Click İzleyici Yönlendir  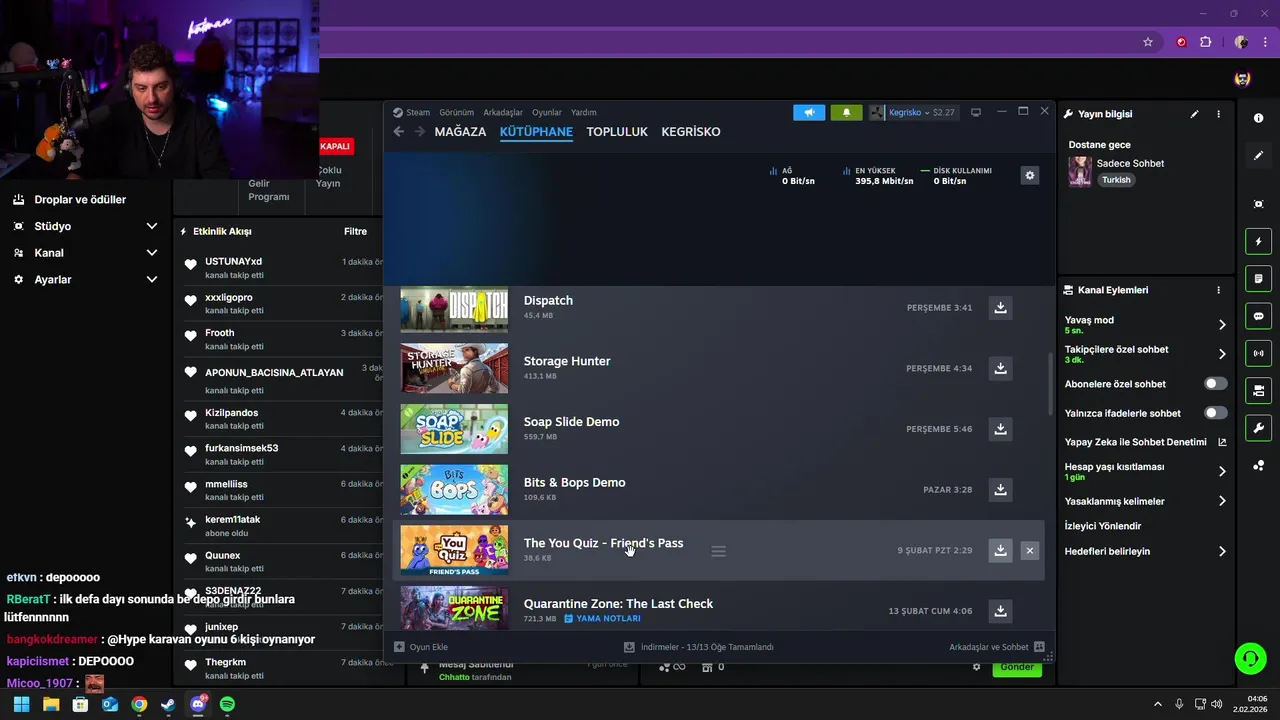click(x=1103, y=526)
